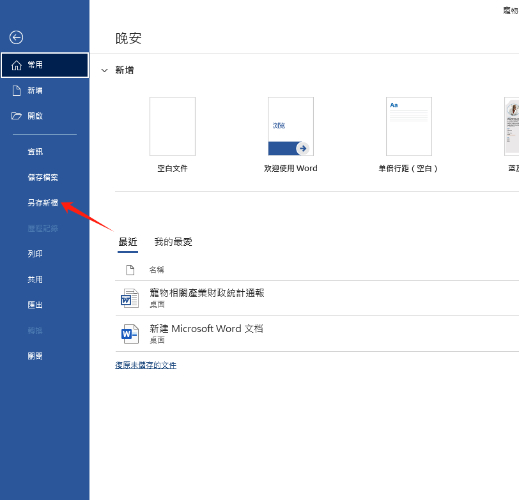The width and height of the screenshot is (519, 500).
Task: Collapse the 新增 section chevron
Action: coord(105,70)
